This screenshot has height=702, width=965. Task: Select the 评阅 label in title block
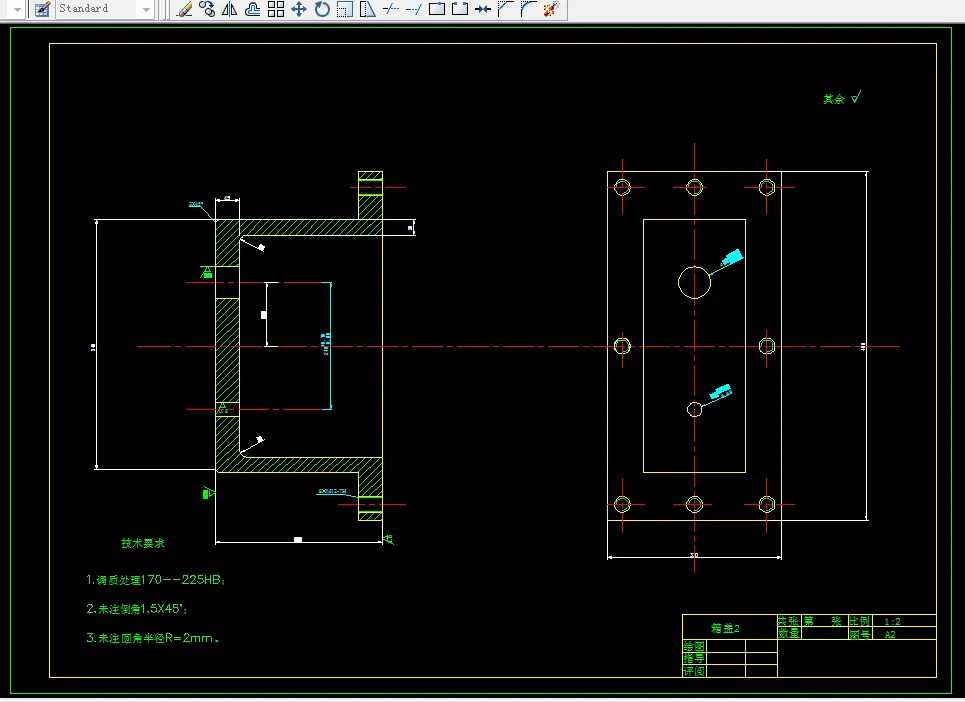pos(694,671)
